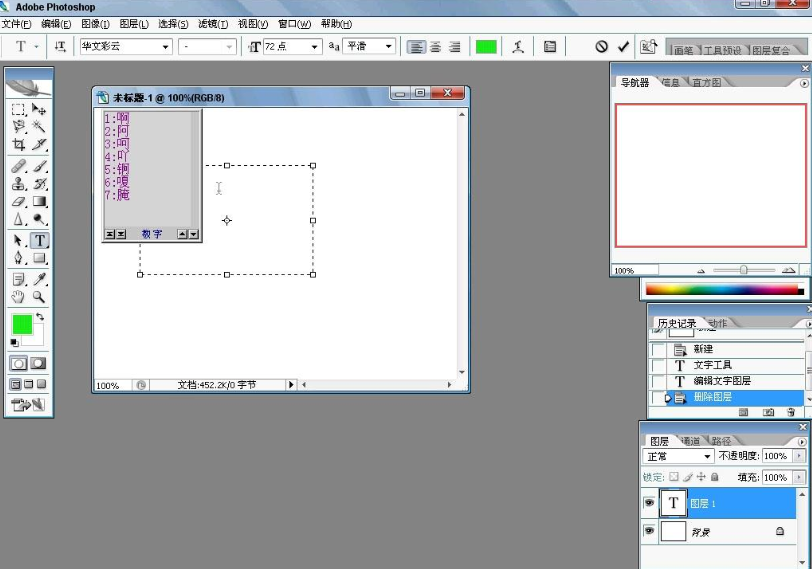
Task: Open the Type tool preset picker arrow
Action: pos(36,47)
